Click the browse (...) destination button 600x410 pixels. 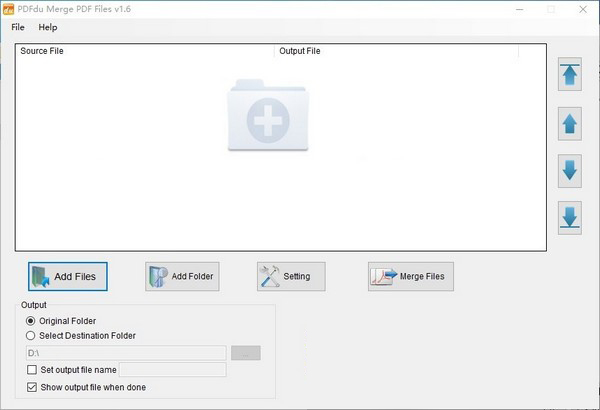click(x=246, y=353)
